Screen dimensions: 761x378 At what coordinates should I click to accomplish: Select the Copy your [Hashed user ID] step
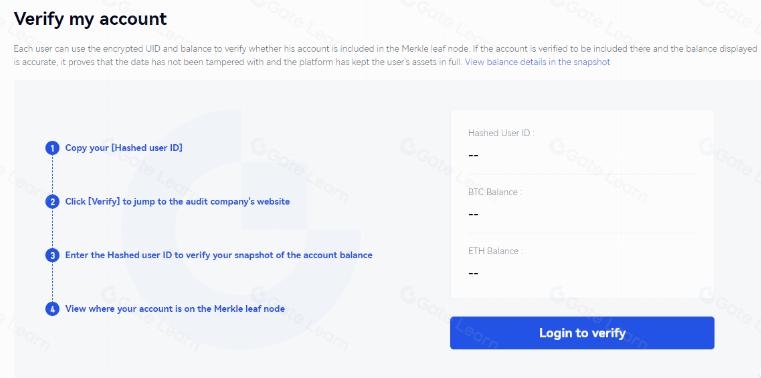click(124, 148)
